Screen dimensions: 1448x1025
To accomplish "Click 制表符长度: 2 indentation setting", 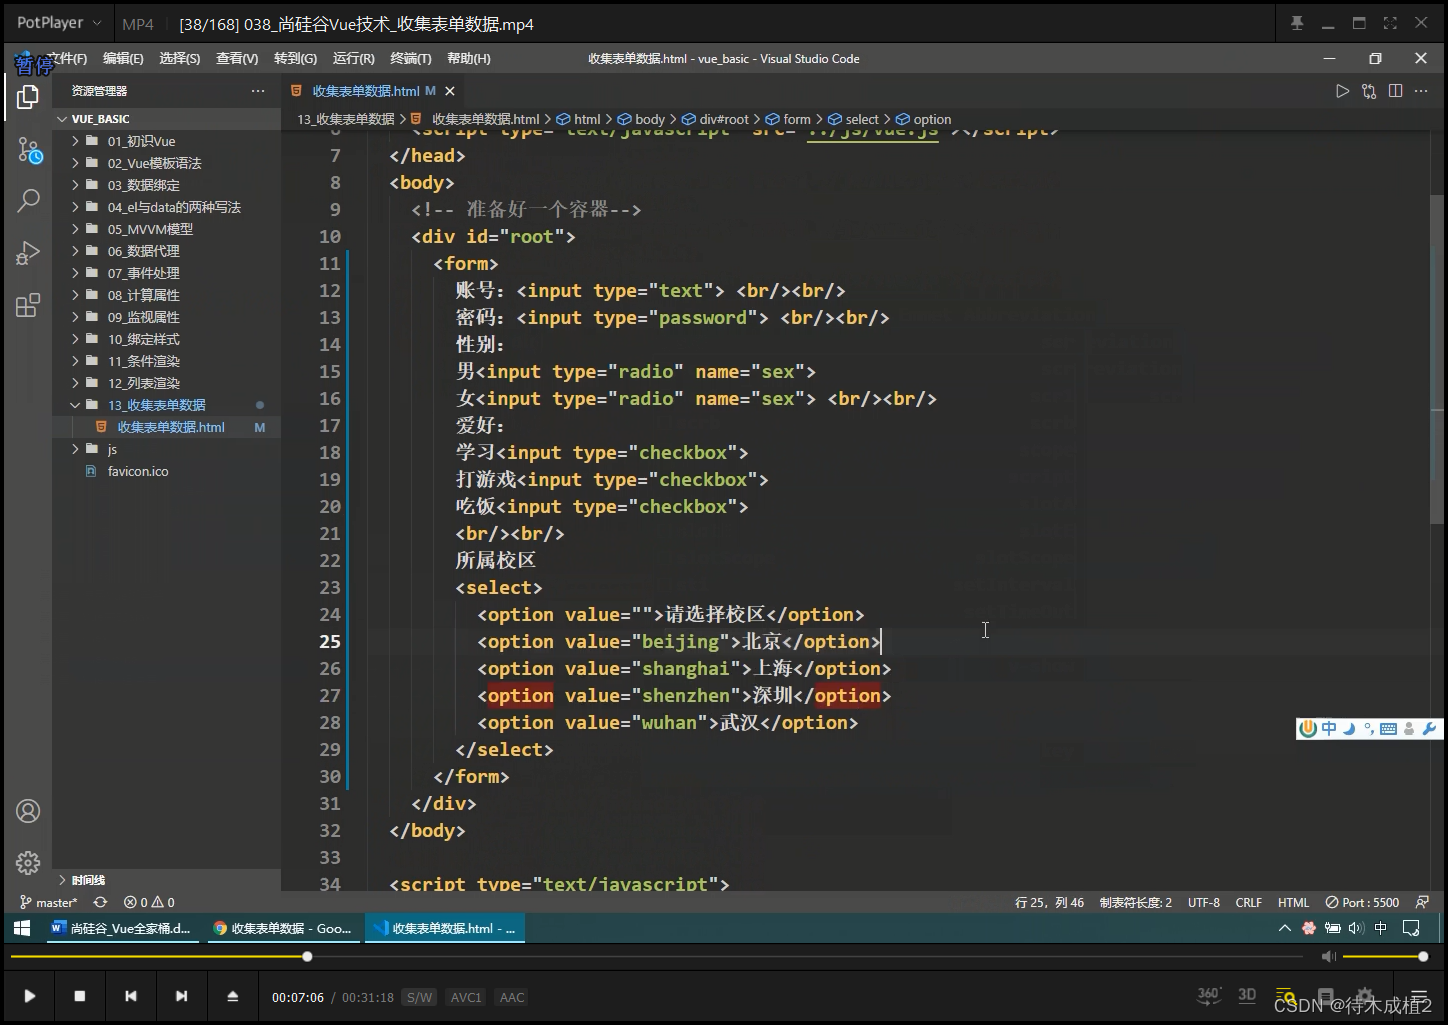I will (x=1136, y=902).
